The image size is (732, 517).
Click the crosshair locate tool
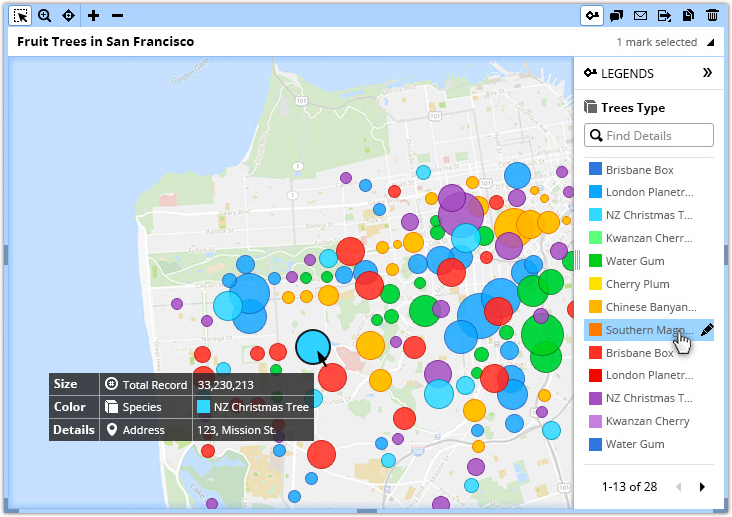point(68,15)
